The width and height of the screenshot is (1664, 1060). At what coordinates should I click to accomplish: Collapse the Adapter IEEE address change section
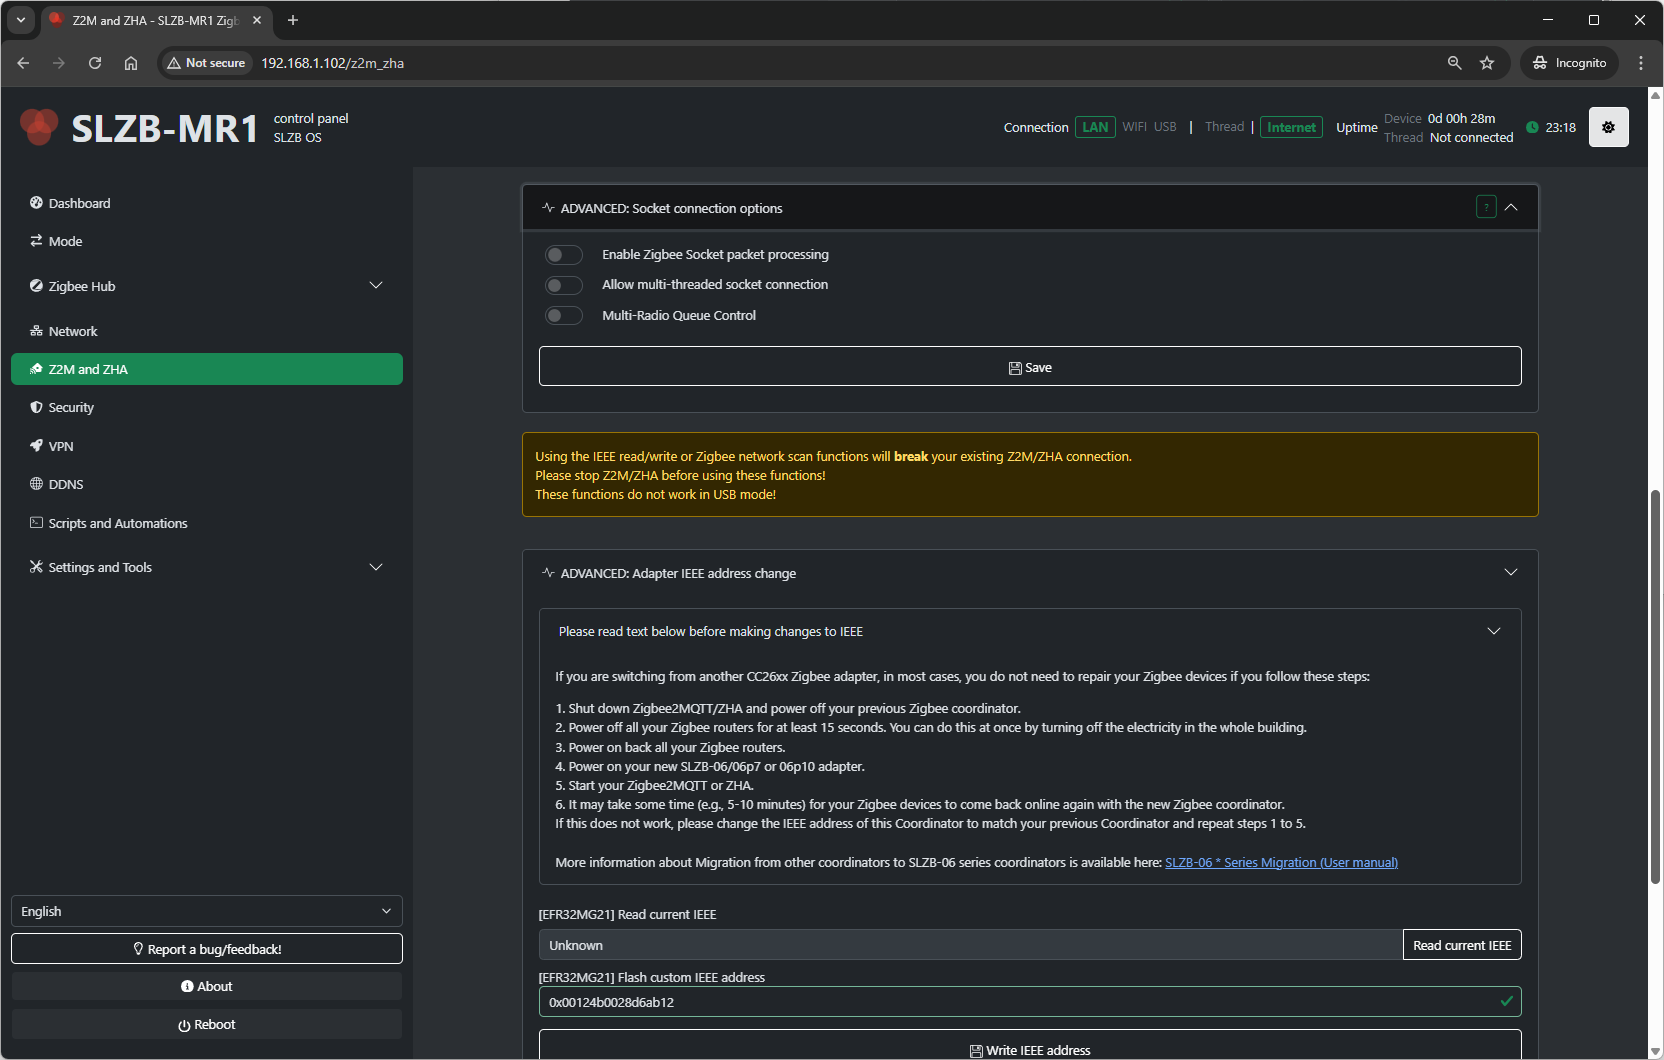(1510, 573)
